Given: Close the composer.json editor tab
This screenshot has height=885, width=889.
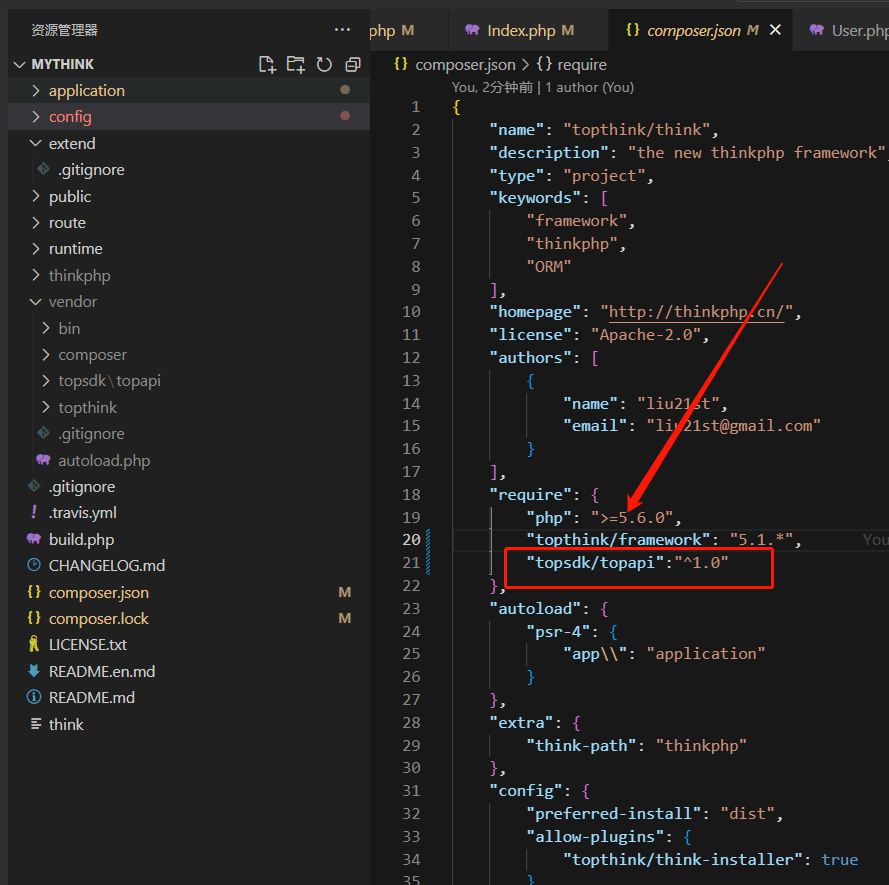Looking at the screenshot, I should pos(775,30).
